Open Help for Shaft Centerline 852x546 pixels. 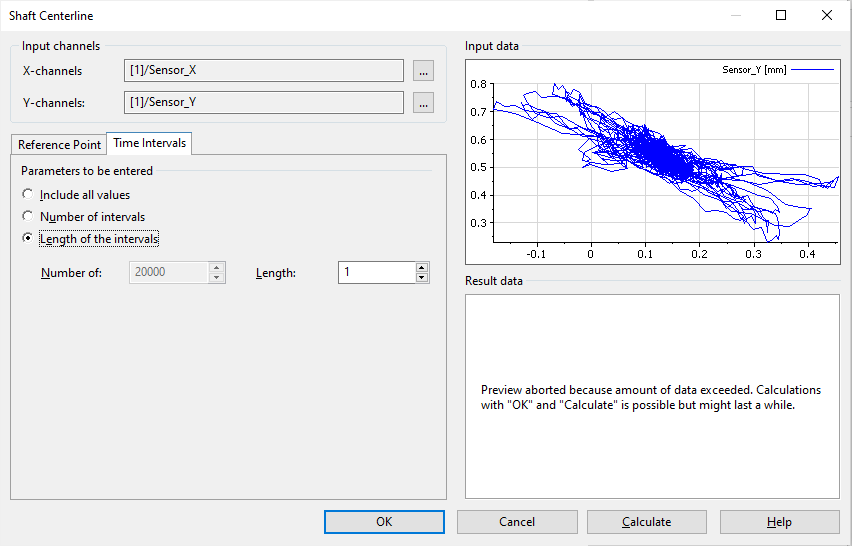click(x=779, y=522)
